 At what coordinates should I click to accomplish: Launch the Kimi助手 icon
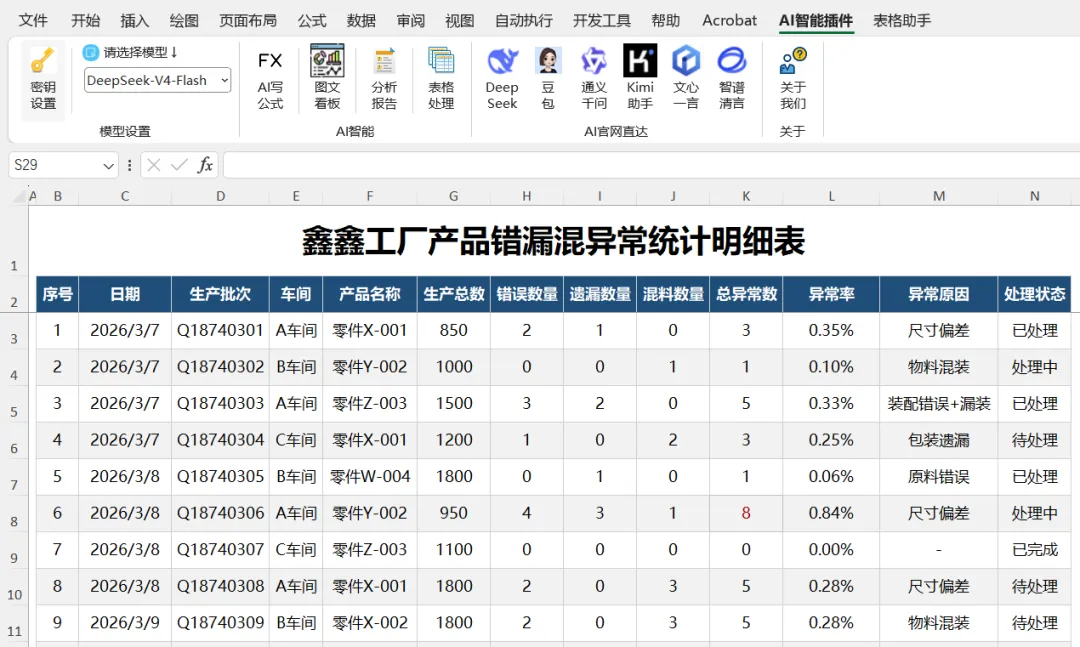pos(640,61)
